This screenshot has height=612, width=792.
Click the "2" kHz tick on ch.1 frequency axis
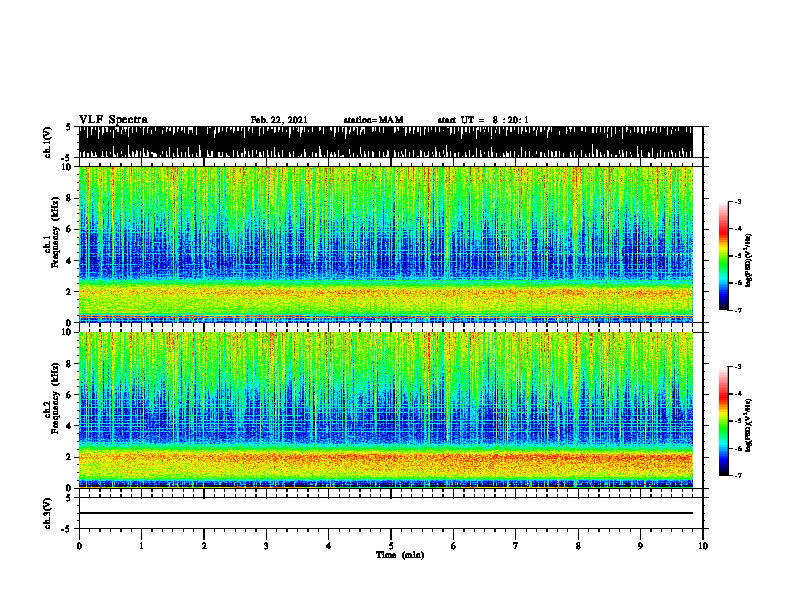[69, 291]
